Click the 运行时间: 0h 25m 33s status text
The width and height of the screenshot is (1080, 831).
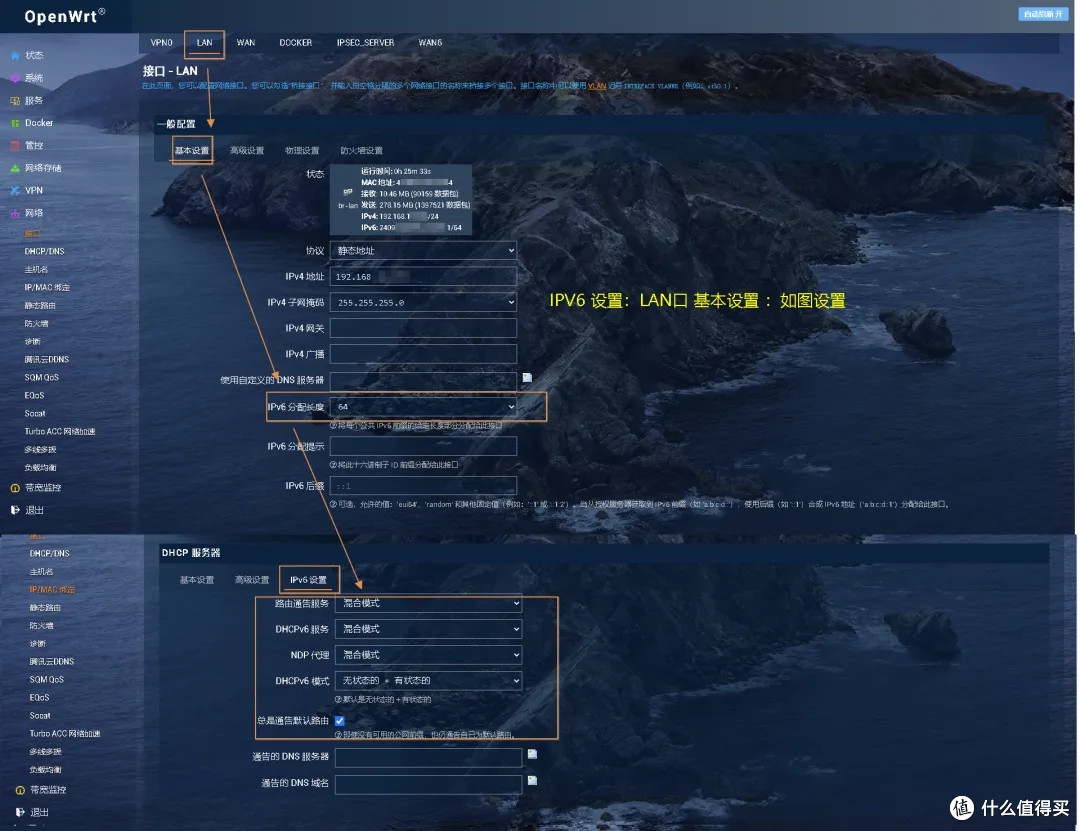click(x=396, y=172)
